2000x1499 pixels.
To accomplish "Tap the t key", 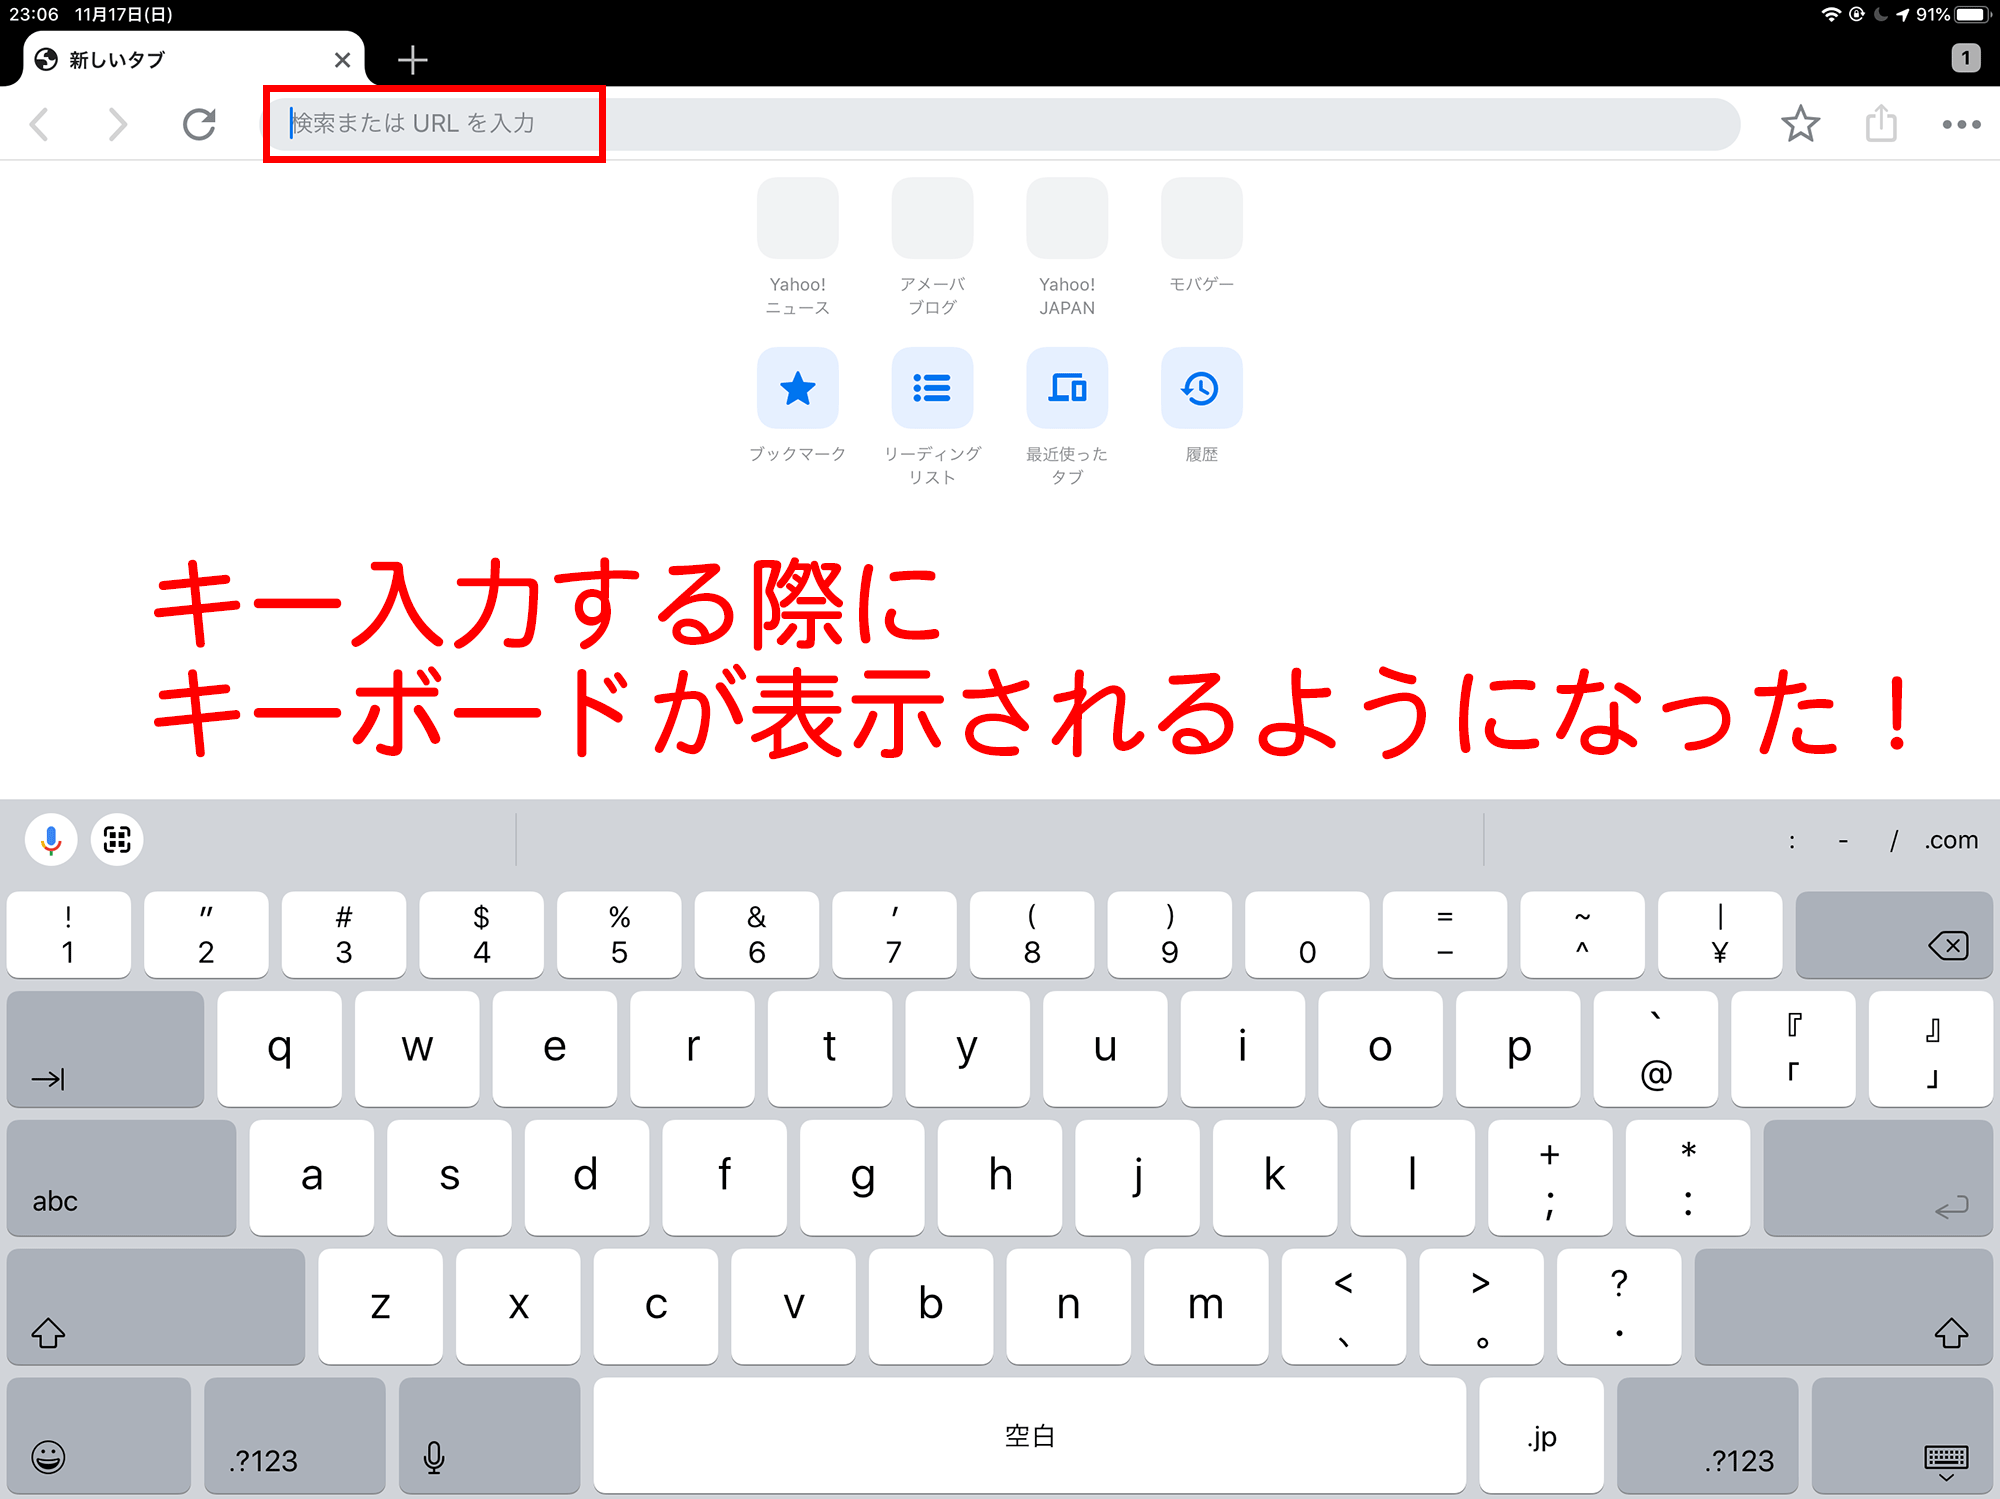I will coord(830,1049).
